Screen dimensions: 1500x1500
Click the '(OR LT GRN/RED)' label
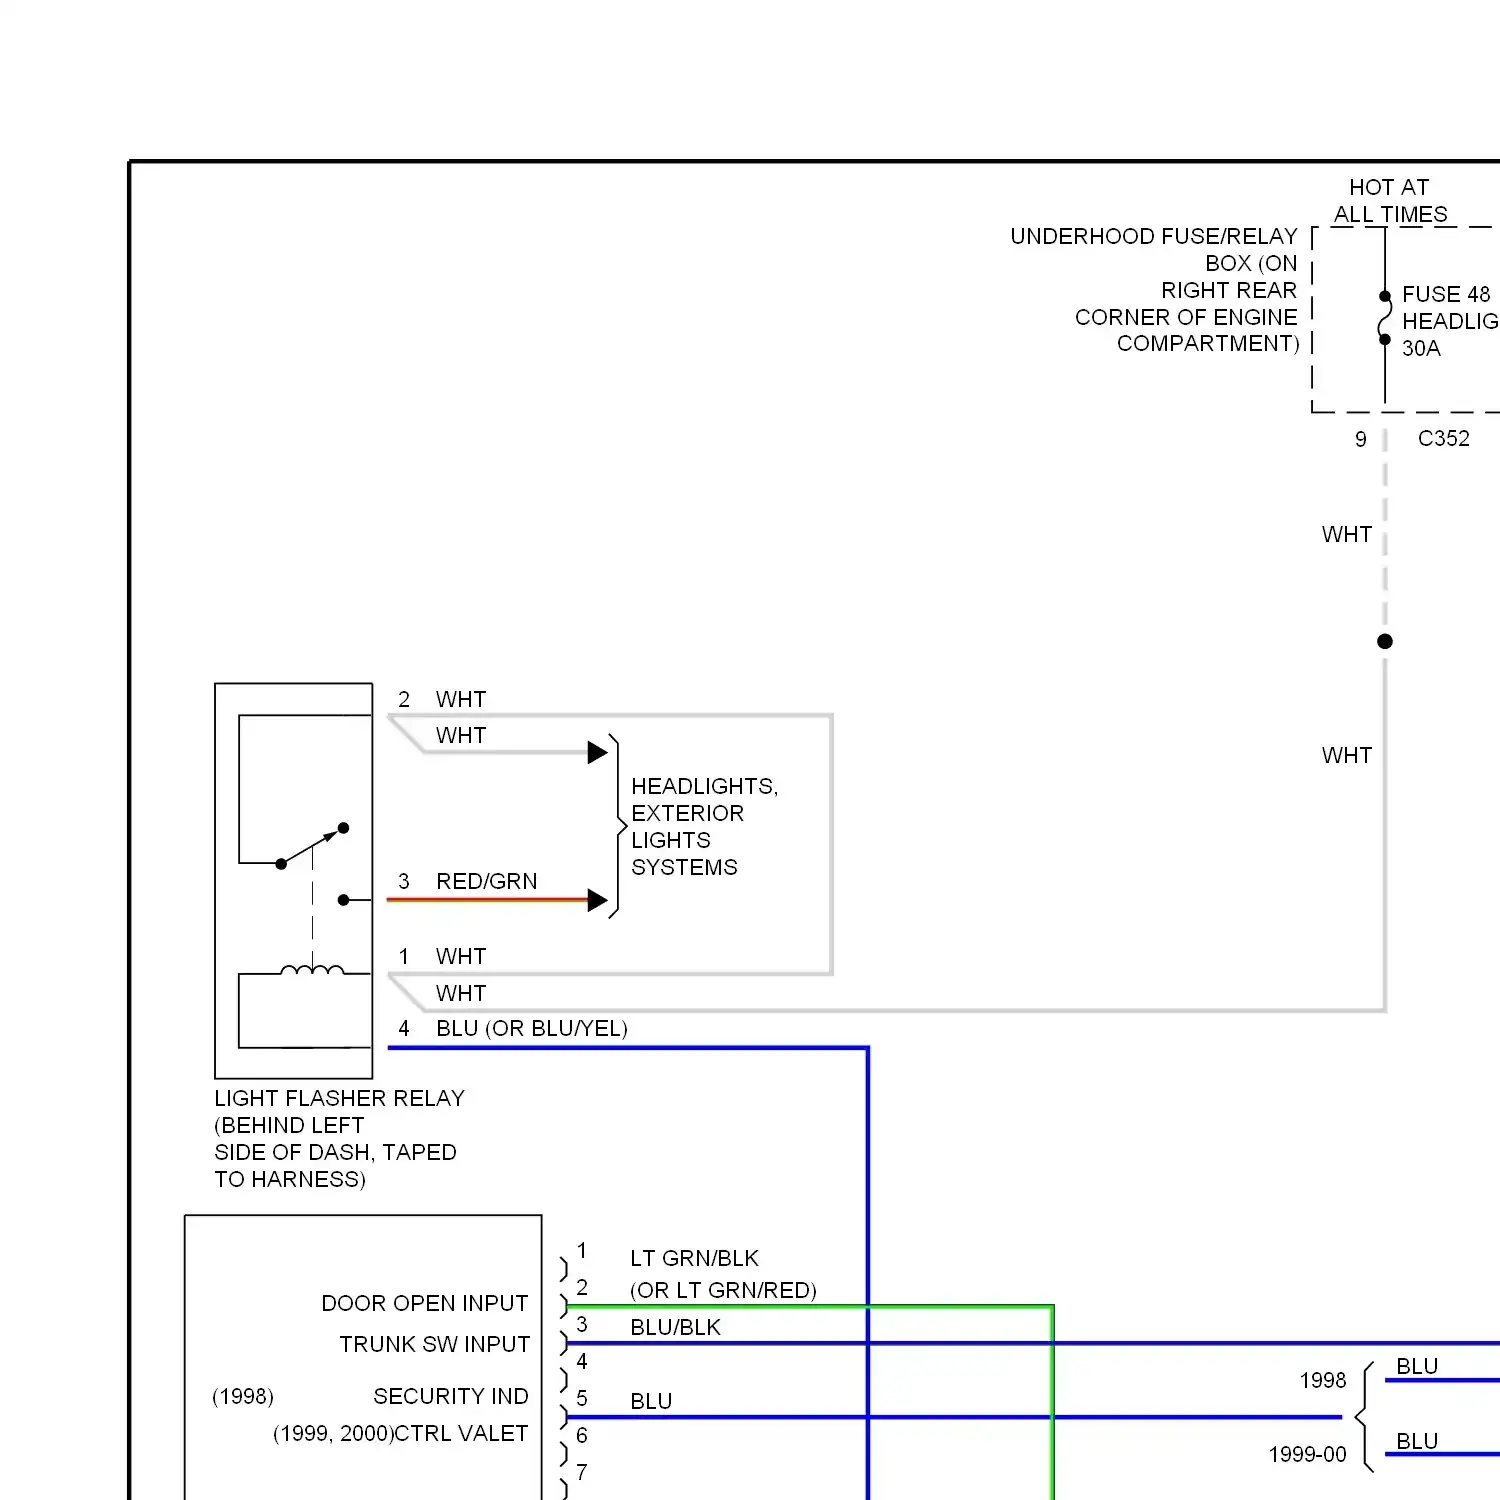coord(723,1290)
